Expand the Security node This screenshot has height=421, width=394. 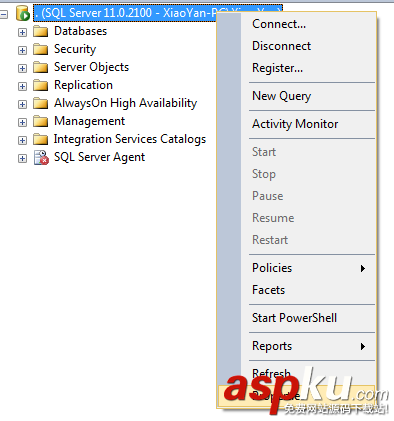[x=22, y=50]
